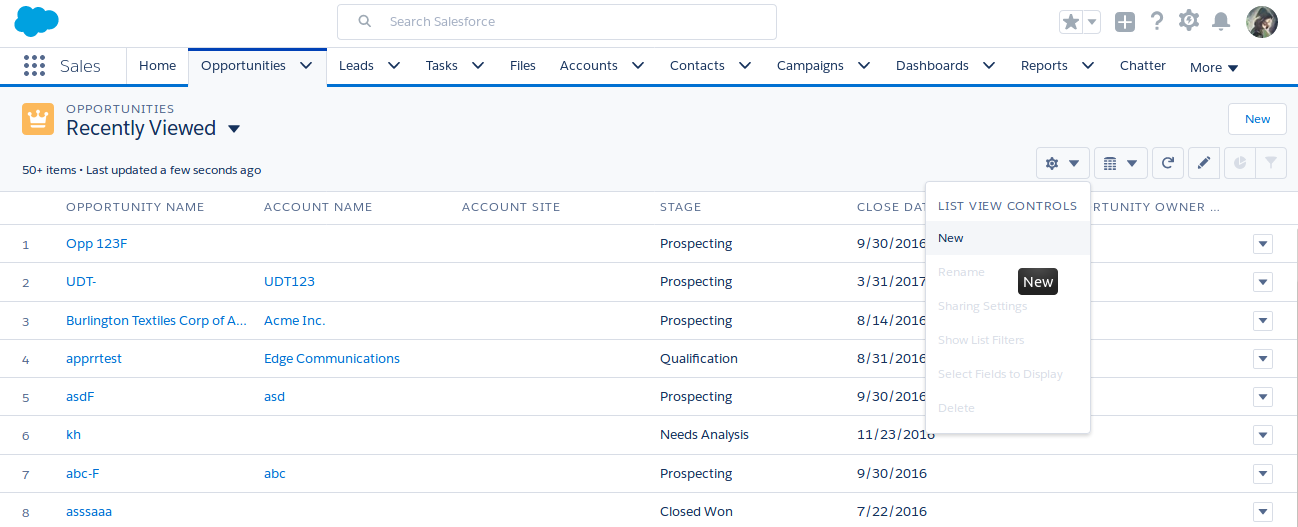This screenshot has height=527, width=1298.
Task: Select New in List View Controls menu
Action: (x=951, y=238)
